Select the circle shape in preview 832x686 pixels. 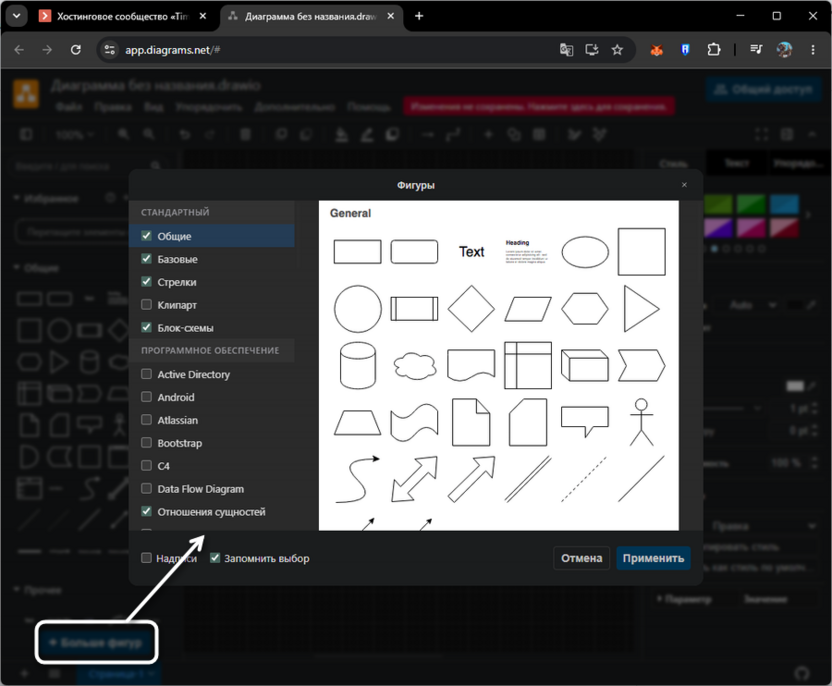point(358,309)
